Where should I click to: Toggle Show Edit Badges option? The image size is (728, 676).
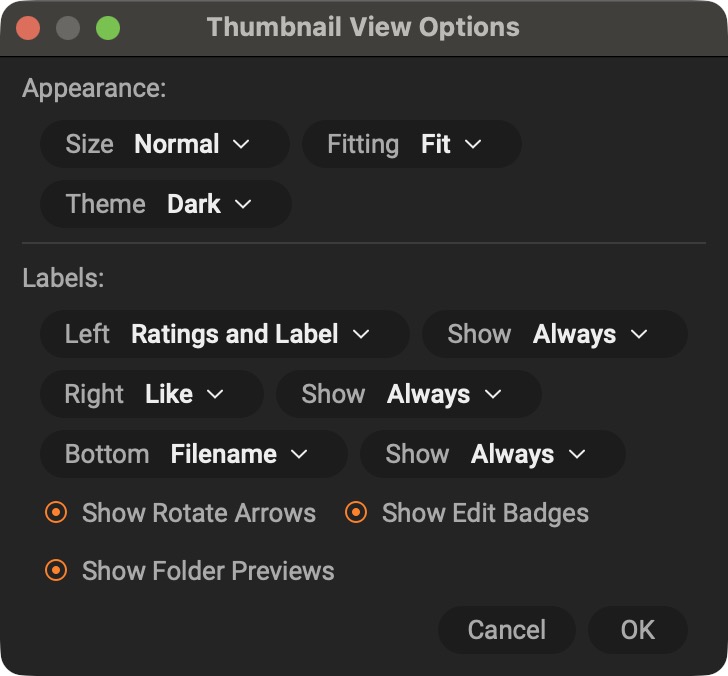point(357,513)
